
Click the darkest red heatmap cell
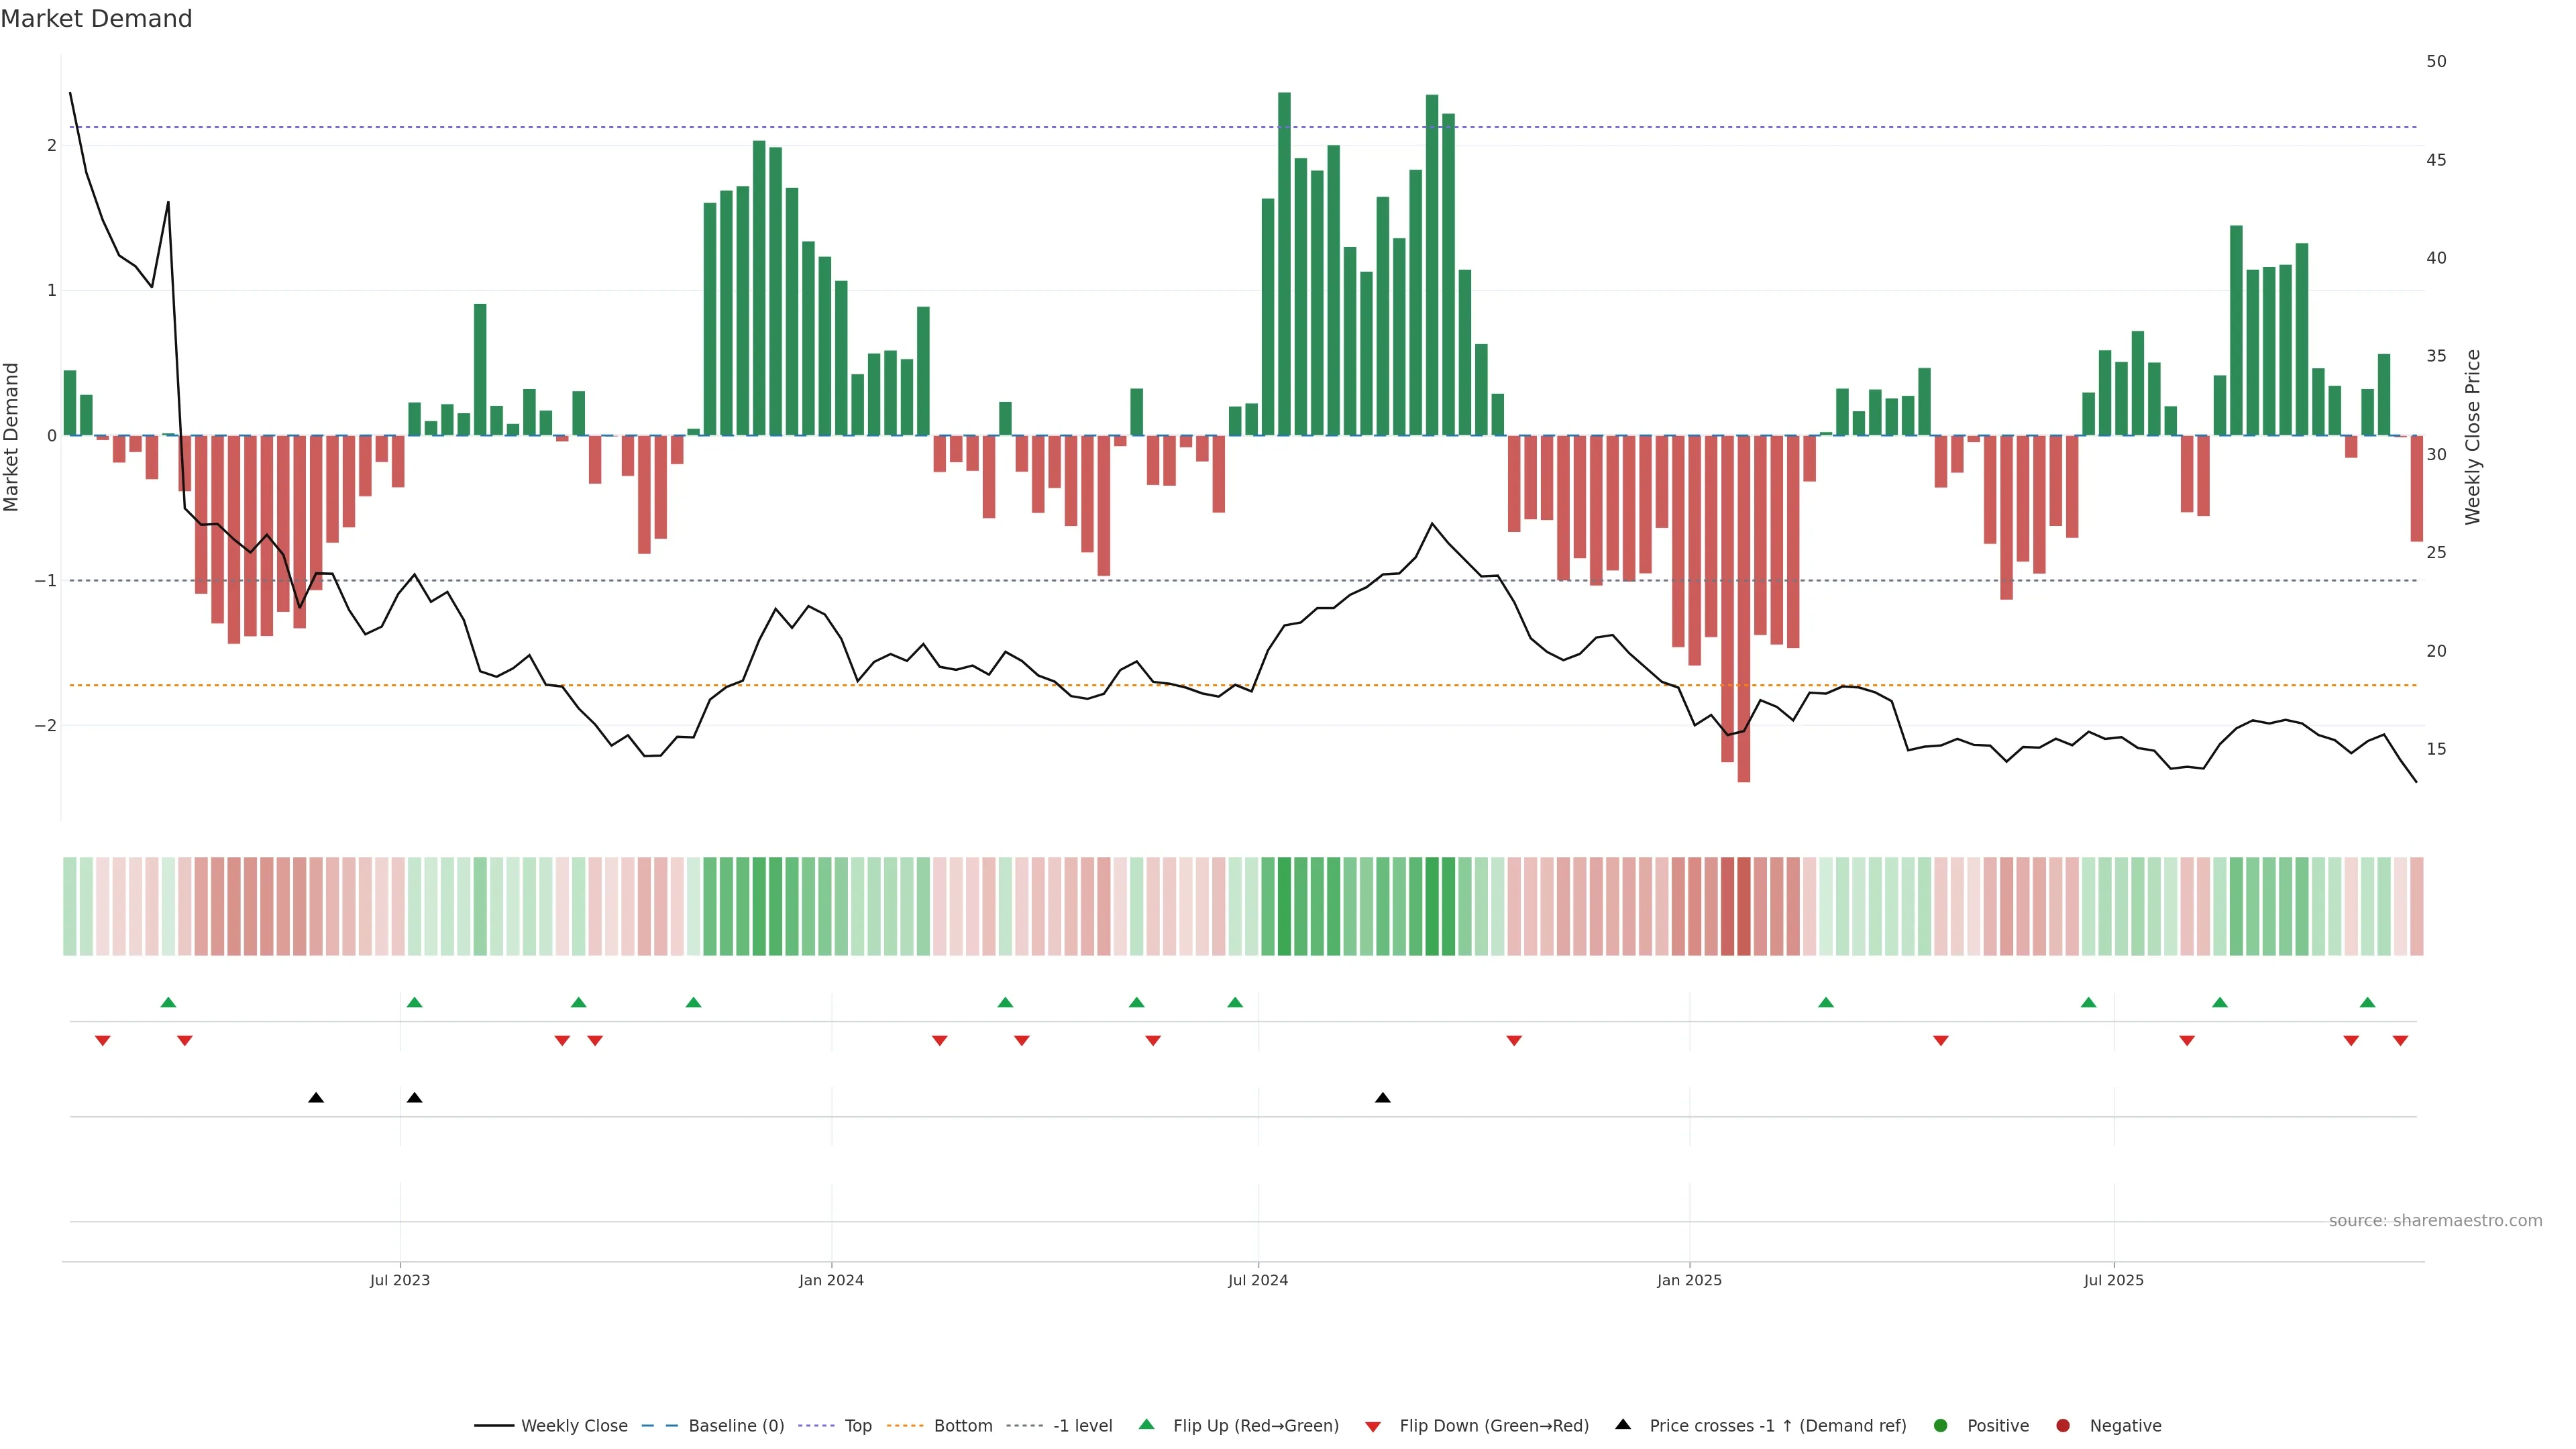(1744, 906)
